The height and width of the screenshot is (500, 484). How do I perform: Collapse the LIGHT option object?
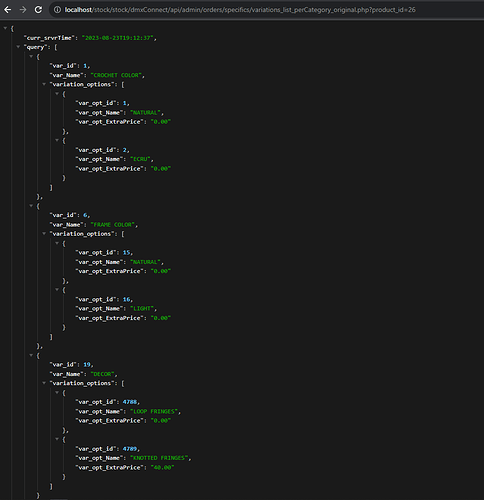tap(57, 289)
